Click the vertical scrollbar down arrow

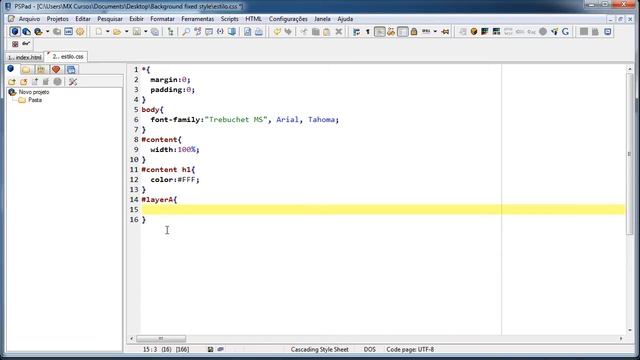(629, 330)
